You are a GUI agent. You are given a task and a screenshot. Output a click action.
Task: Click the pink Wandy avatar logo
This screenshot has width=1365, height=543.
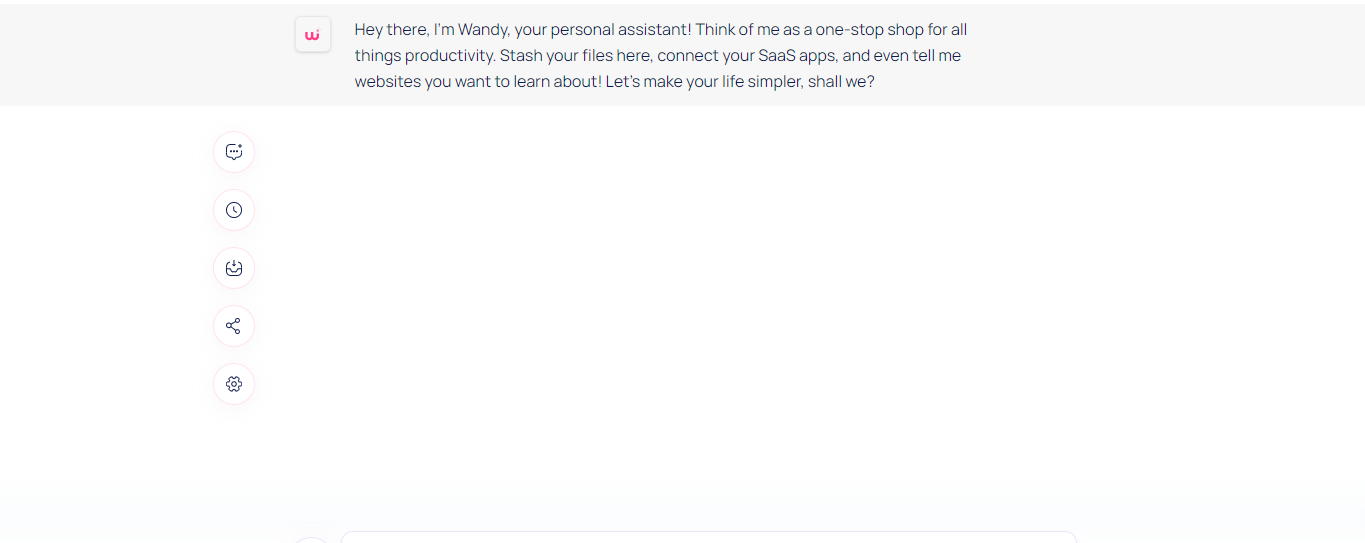point(313,35)
